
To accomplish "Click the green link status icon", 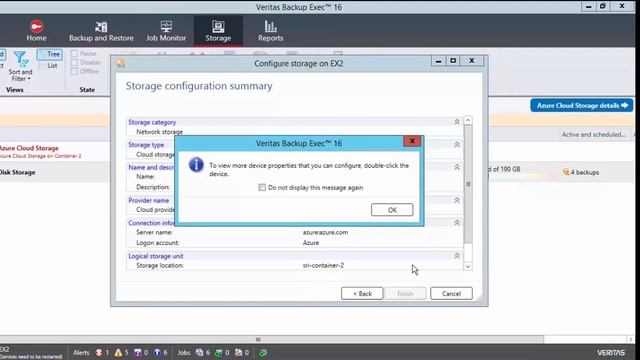I will click(x=263, y=352).
